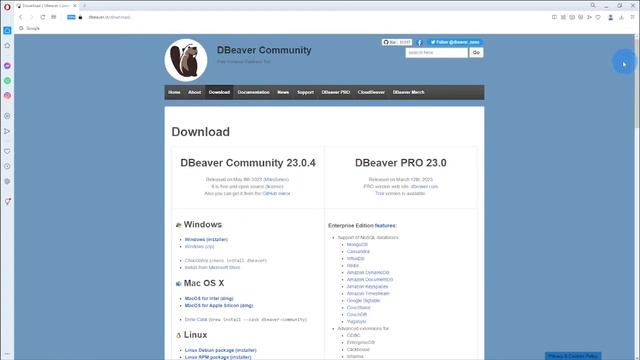Open the Opera main menu logo
The height and width of the screenshot is (360, 640).
[x=7, y=7]
